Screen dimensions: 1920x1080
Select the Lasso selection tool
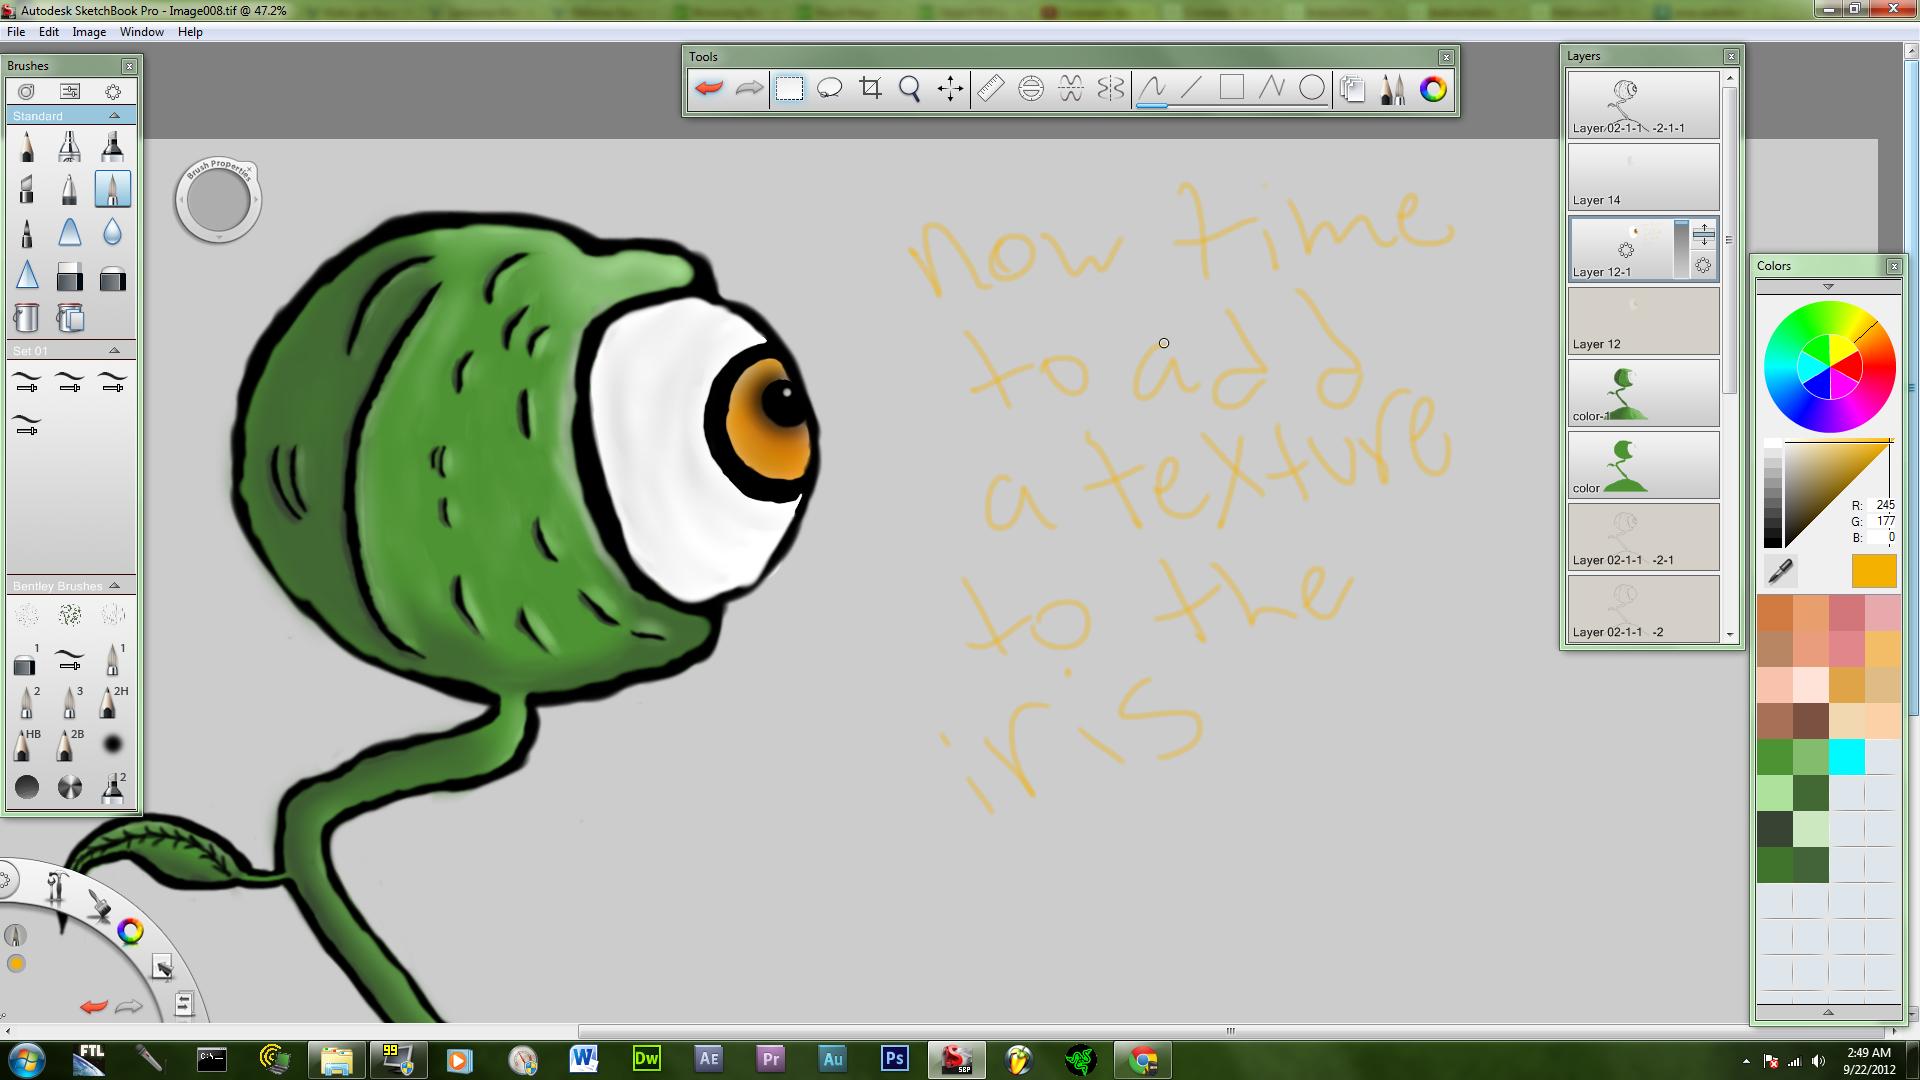pos(829,88)
